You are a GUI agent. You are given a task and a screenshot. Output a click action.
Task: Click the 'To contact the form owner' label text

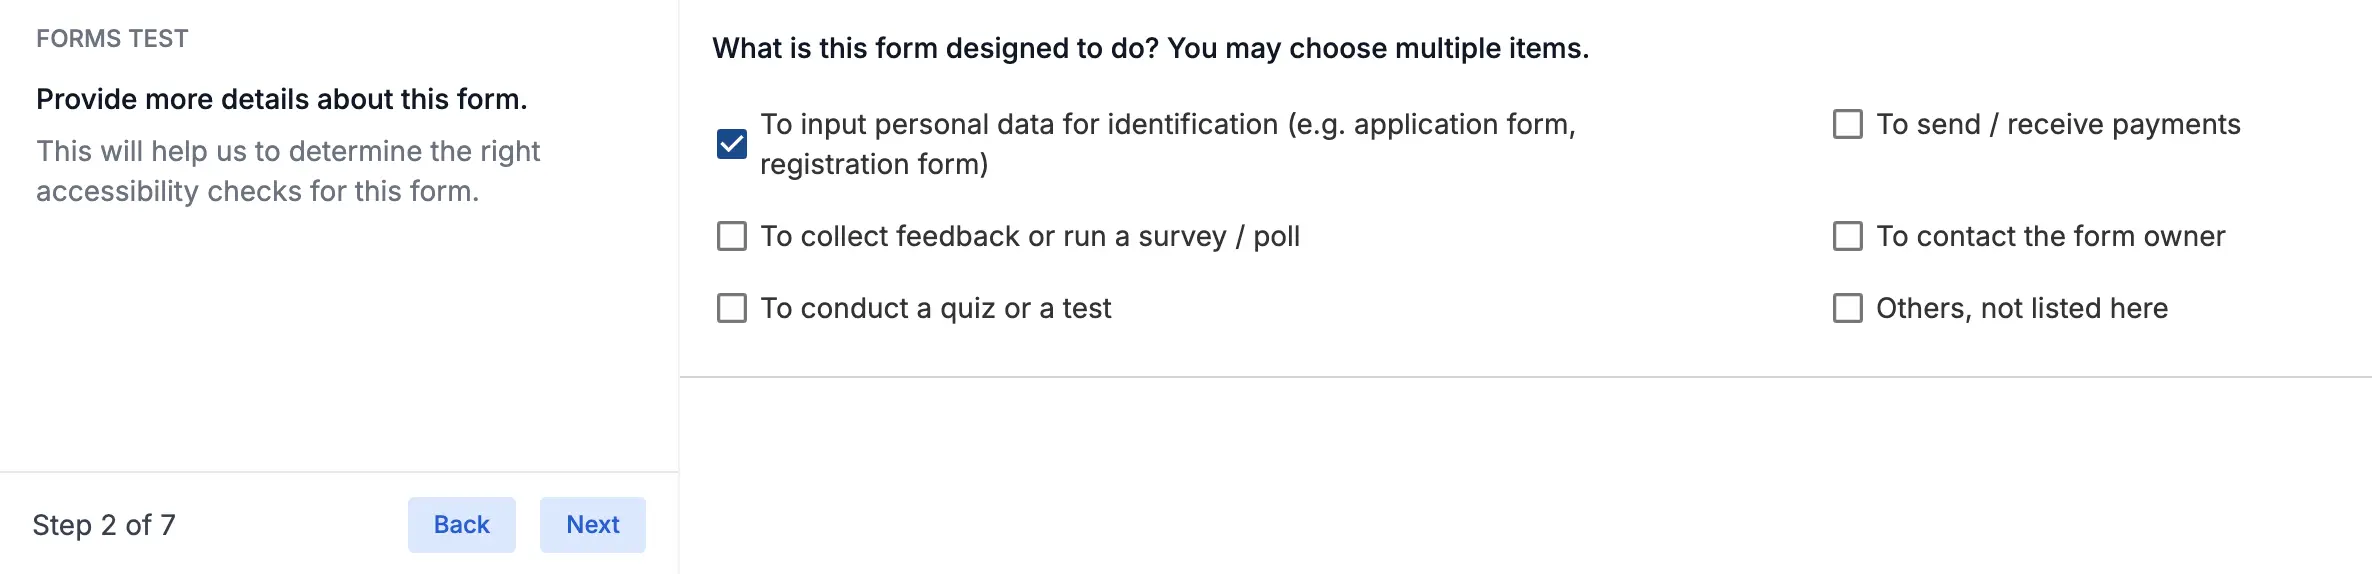click(x=2050, y=236)
